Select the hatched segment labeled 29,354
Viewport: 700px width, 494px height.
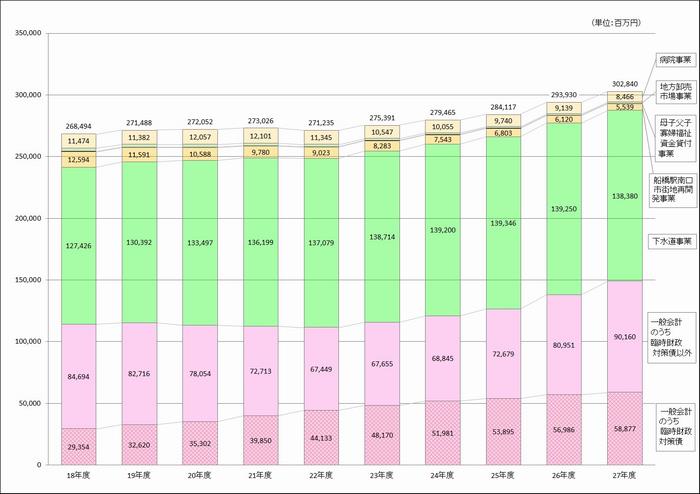pos(79,447)
